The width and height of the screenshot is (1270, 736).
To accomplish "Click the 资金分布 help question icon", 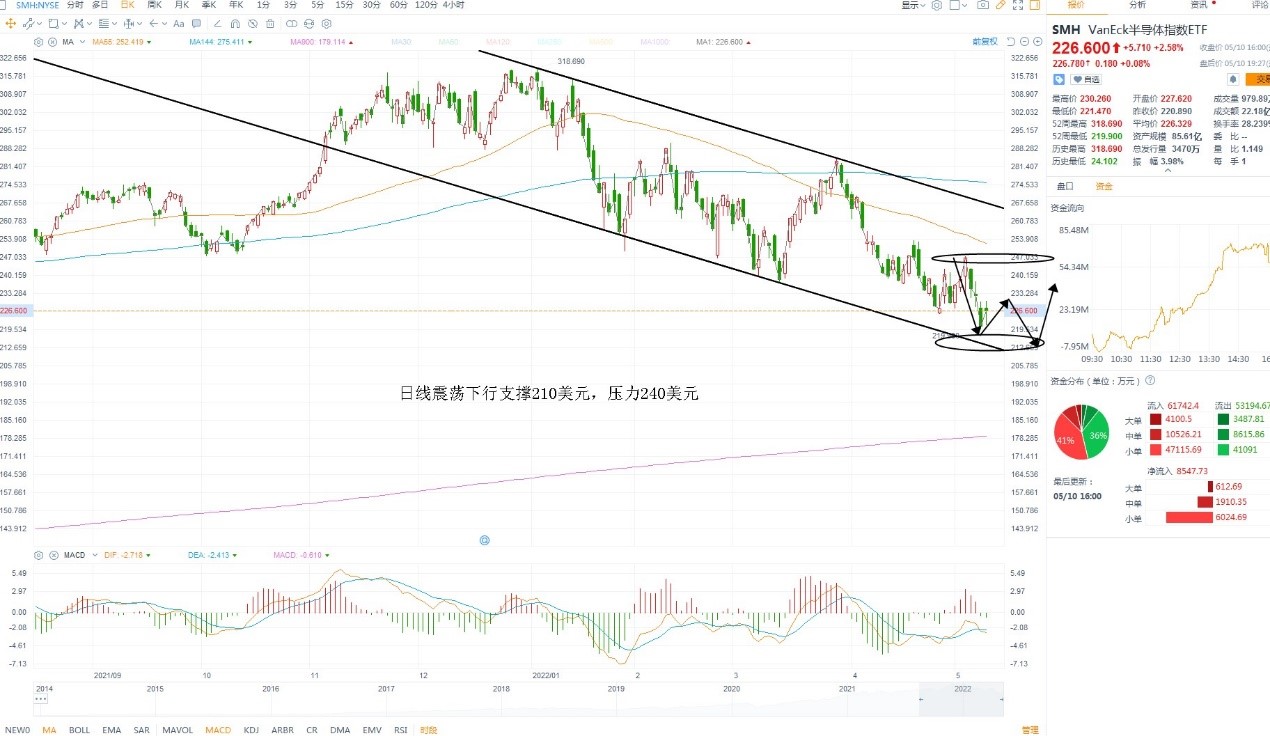I will [x=1150, y=381].
